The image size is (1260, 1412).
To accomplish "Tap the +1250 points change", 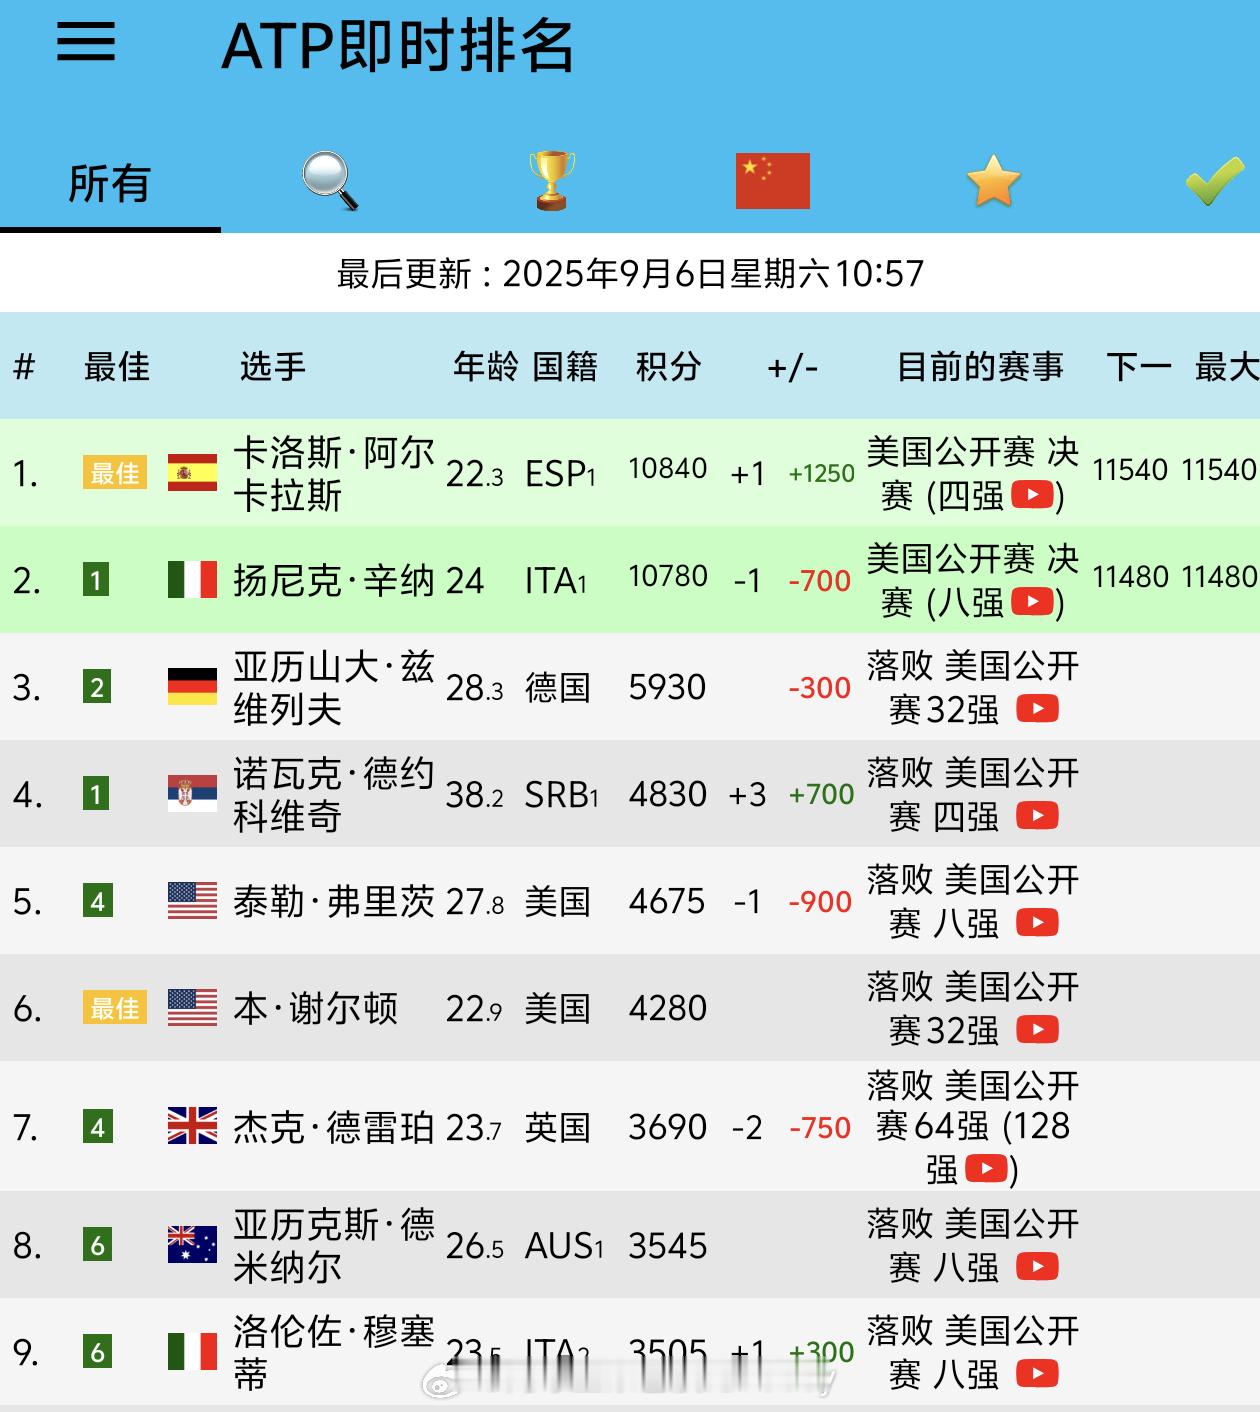I will (821, 474).
